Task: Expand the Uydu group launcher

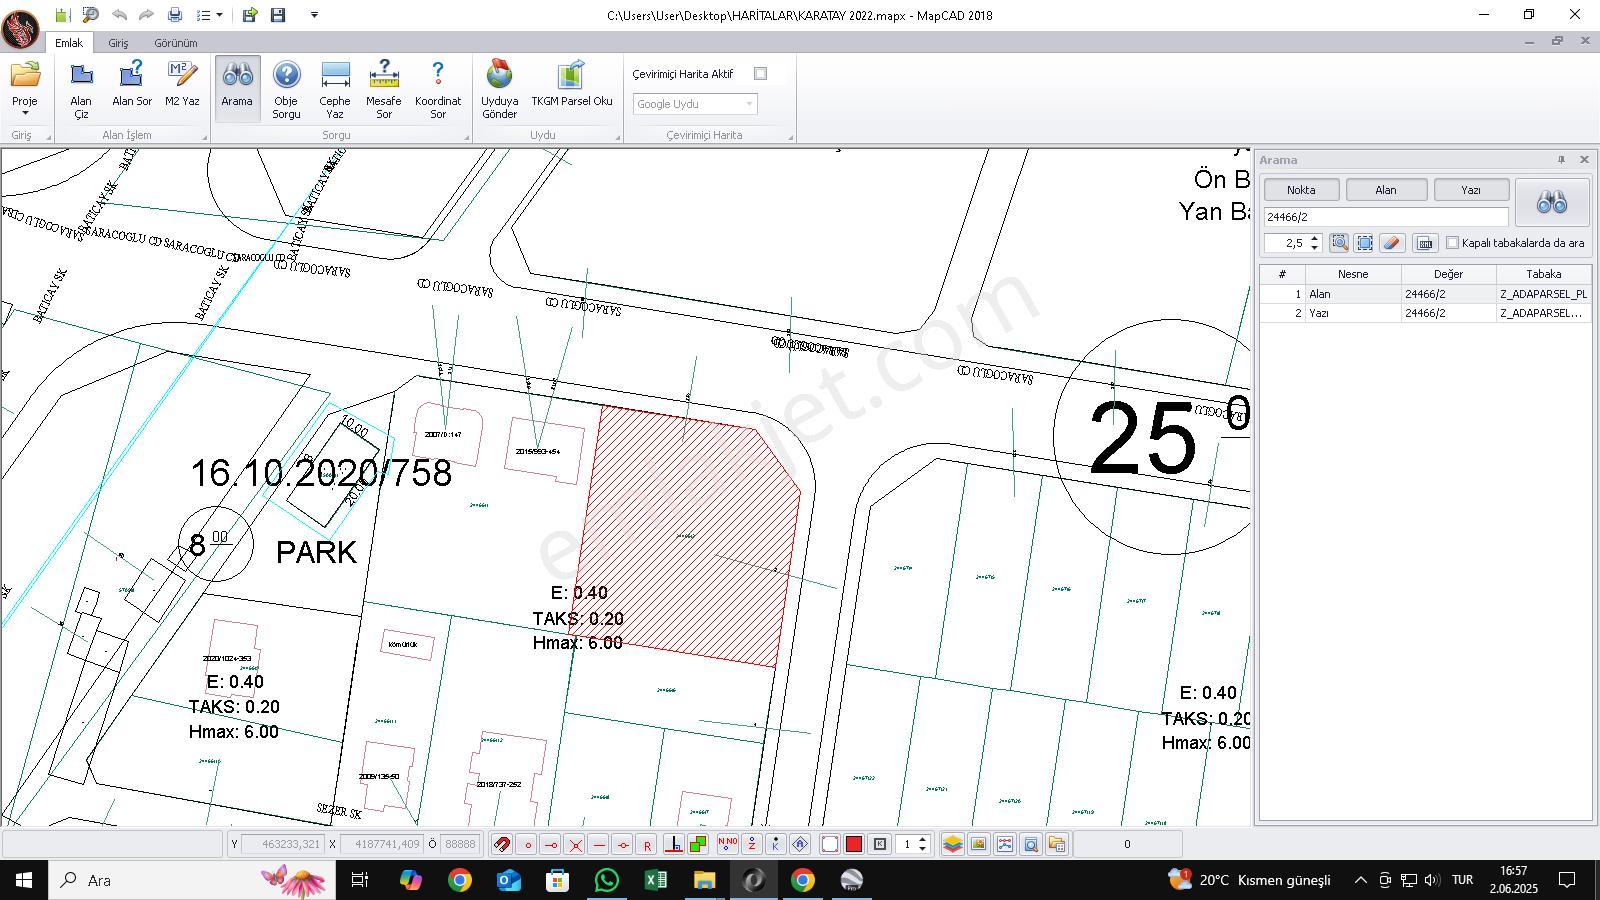Action: [617, 137]
